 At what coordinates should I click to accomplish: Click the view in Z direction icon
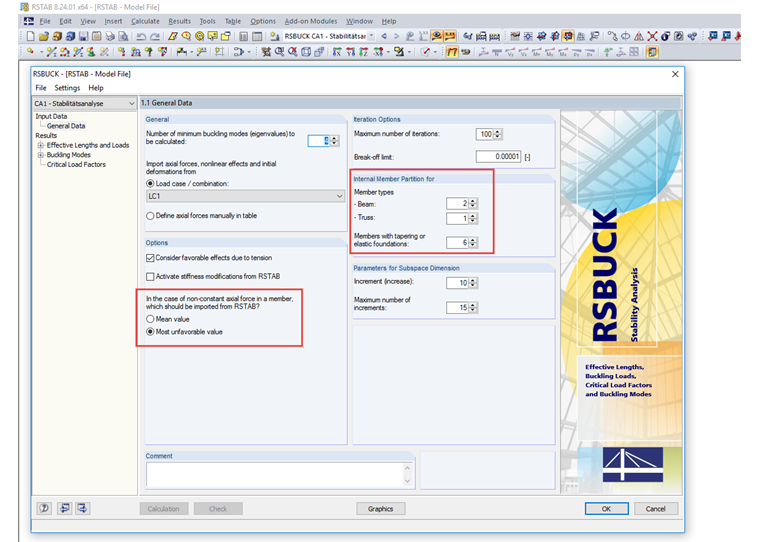[364, 52]
